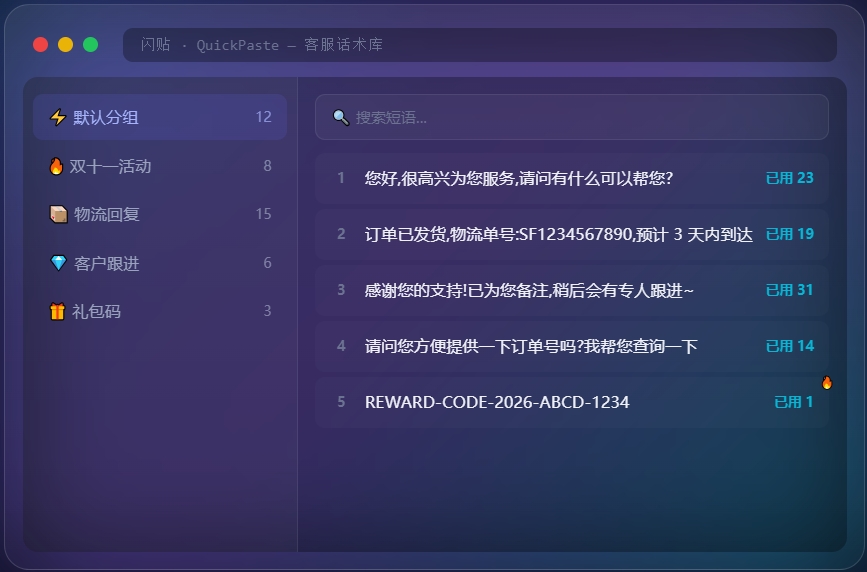867x572 pixels.
Task: Choose phrase 请问您方便提供一下订单号吗
Action: [x=572, y=346]
